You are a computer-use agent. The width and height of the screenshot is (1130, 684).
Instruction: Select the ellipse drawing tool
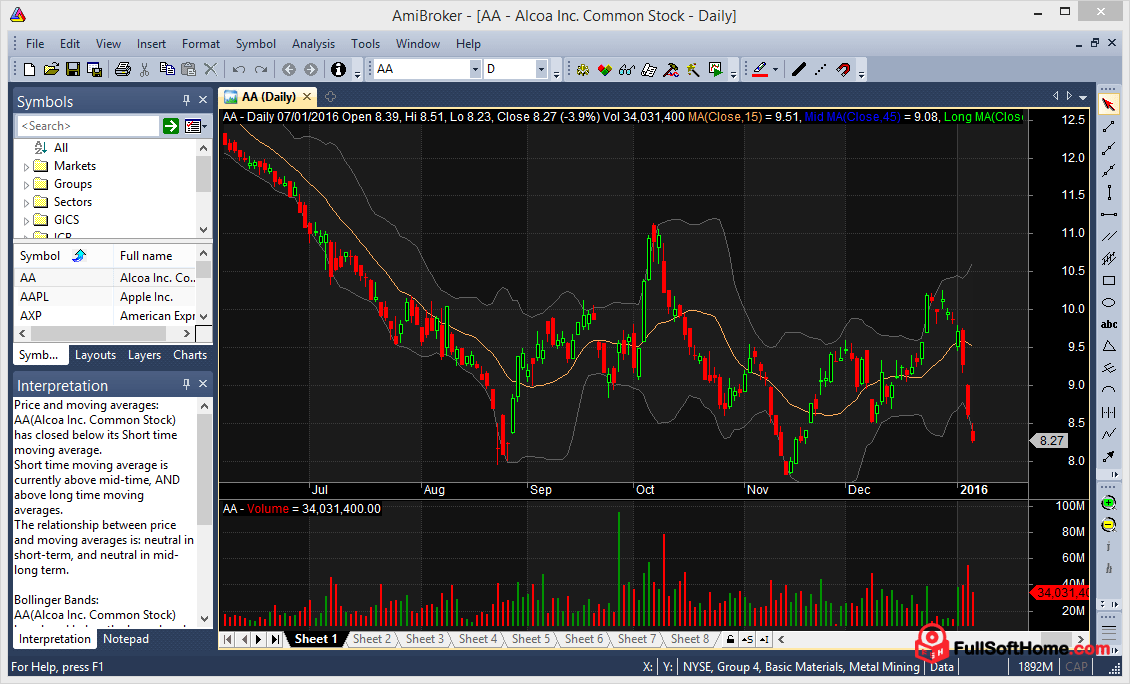tap(1108, 302)
